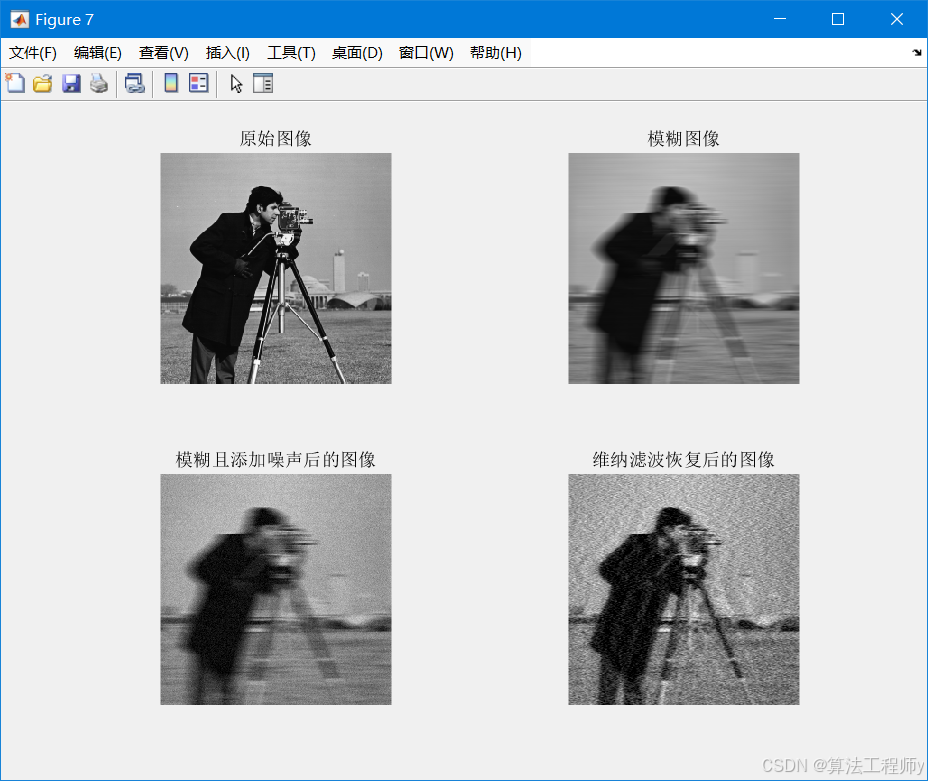
Task: Open the 桌面(D) menu
Action: (357, 53)
